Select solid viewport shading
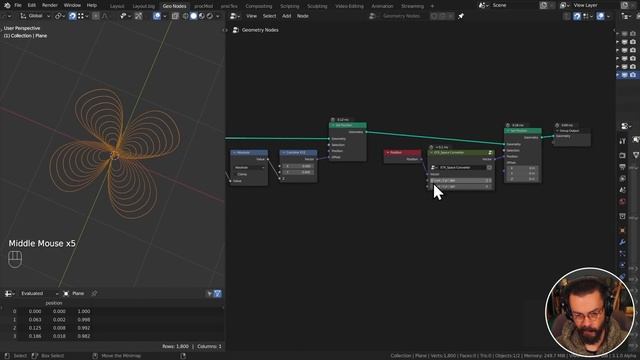The height and width of the screenshot is (360, 640). coord(193,16)
